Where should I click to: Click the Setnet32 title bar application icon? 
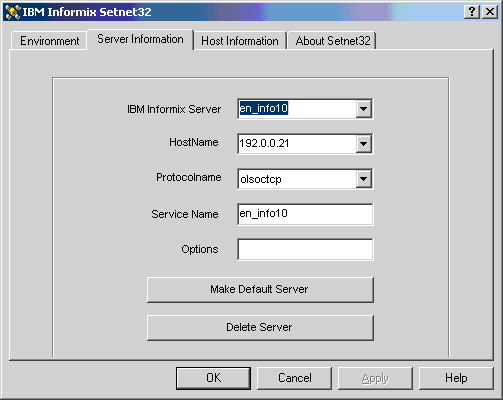[13, 12]
